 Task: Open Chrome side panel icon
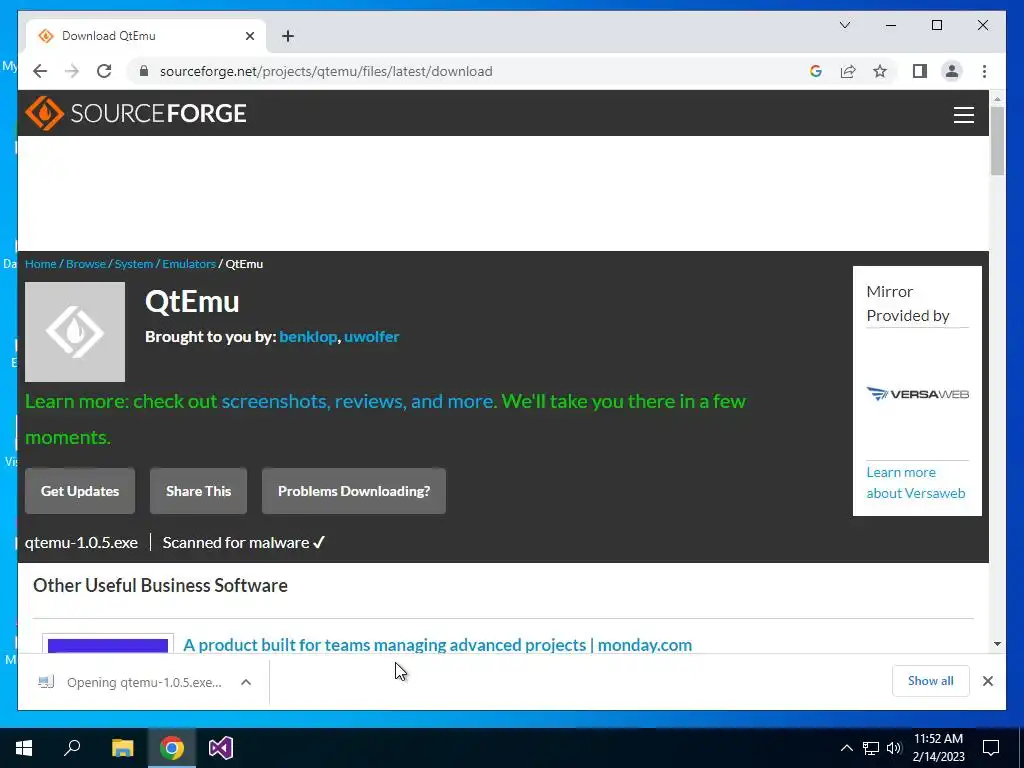point(920,71)
